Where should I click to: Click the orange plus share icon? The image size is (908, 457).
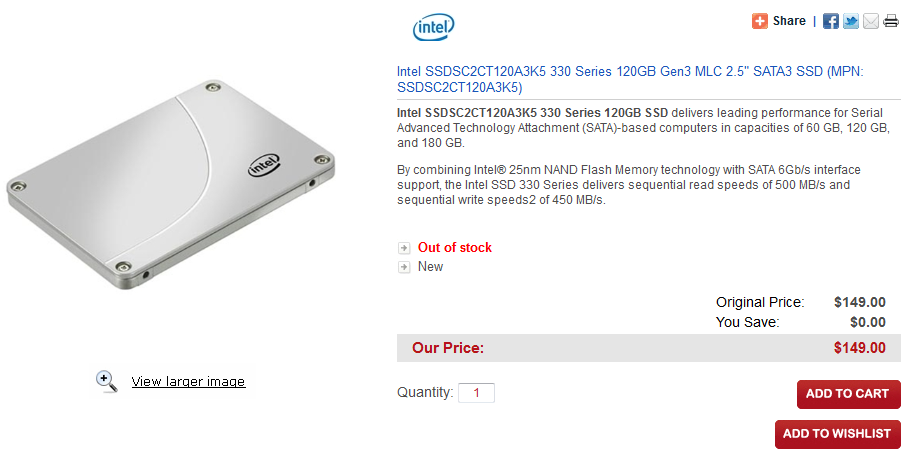coord(760,21)
